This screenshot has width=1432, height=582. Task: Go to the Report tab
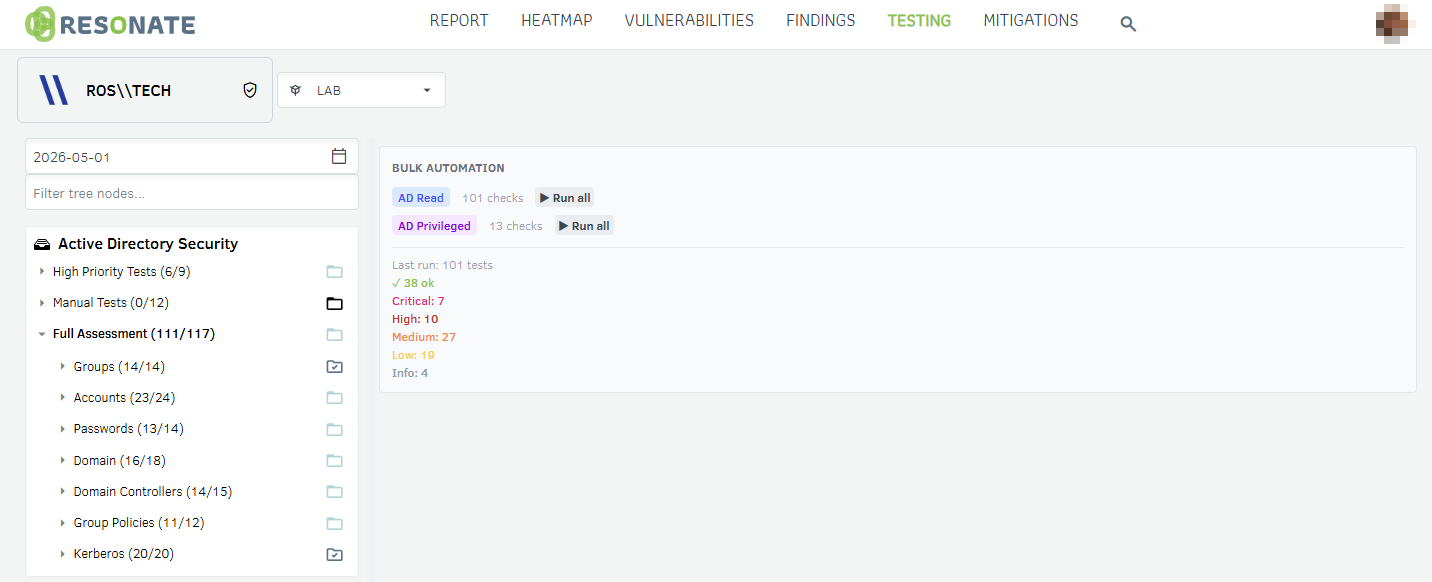(x=459, y=20)
